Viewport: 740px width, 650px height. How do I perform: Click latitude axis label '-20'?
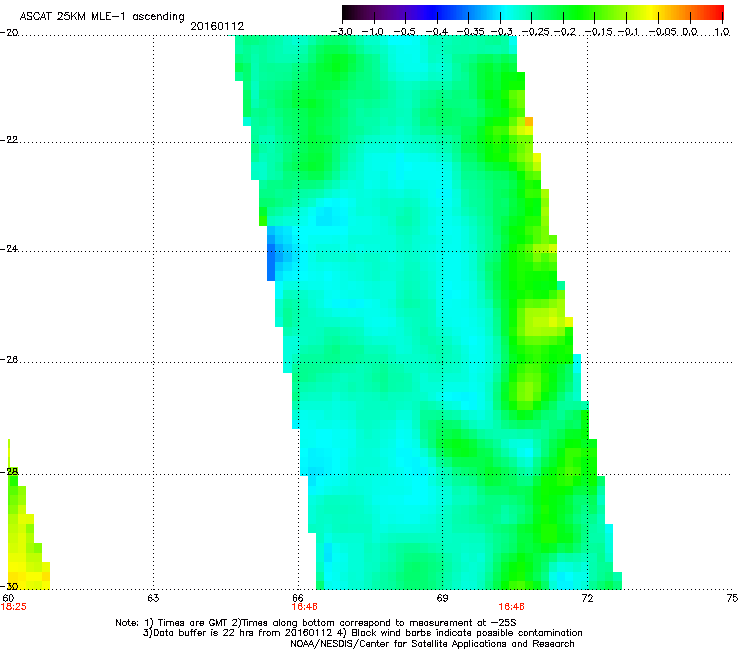(x=9, y=33)
